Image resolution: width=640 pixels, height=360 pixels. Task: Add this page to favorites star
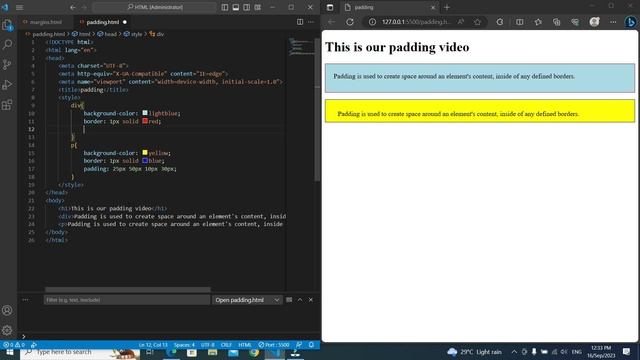[x=478, y=22]
